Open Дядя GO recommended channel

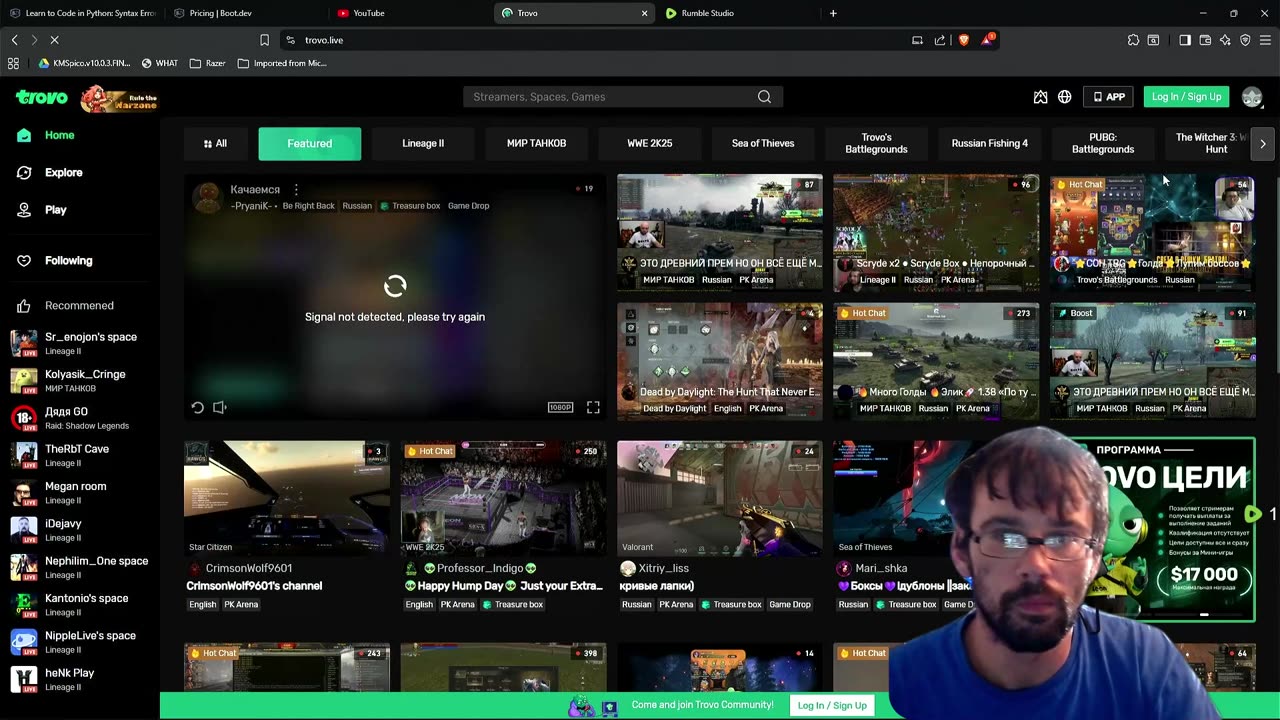pos(80,418)
